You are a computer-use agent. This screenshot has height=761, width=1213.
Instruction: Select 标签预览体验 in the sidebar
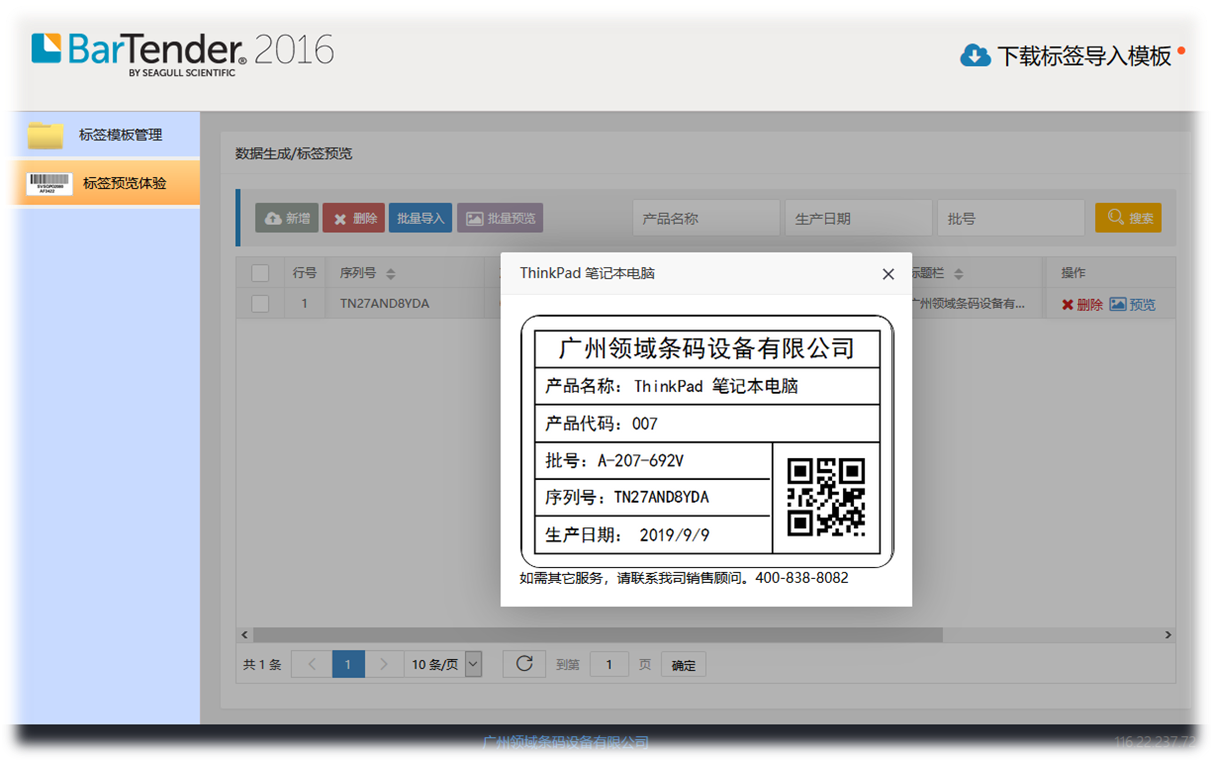point(124,184)
